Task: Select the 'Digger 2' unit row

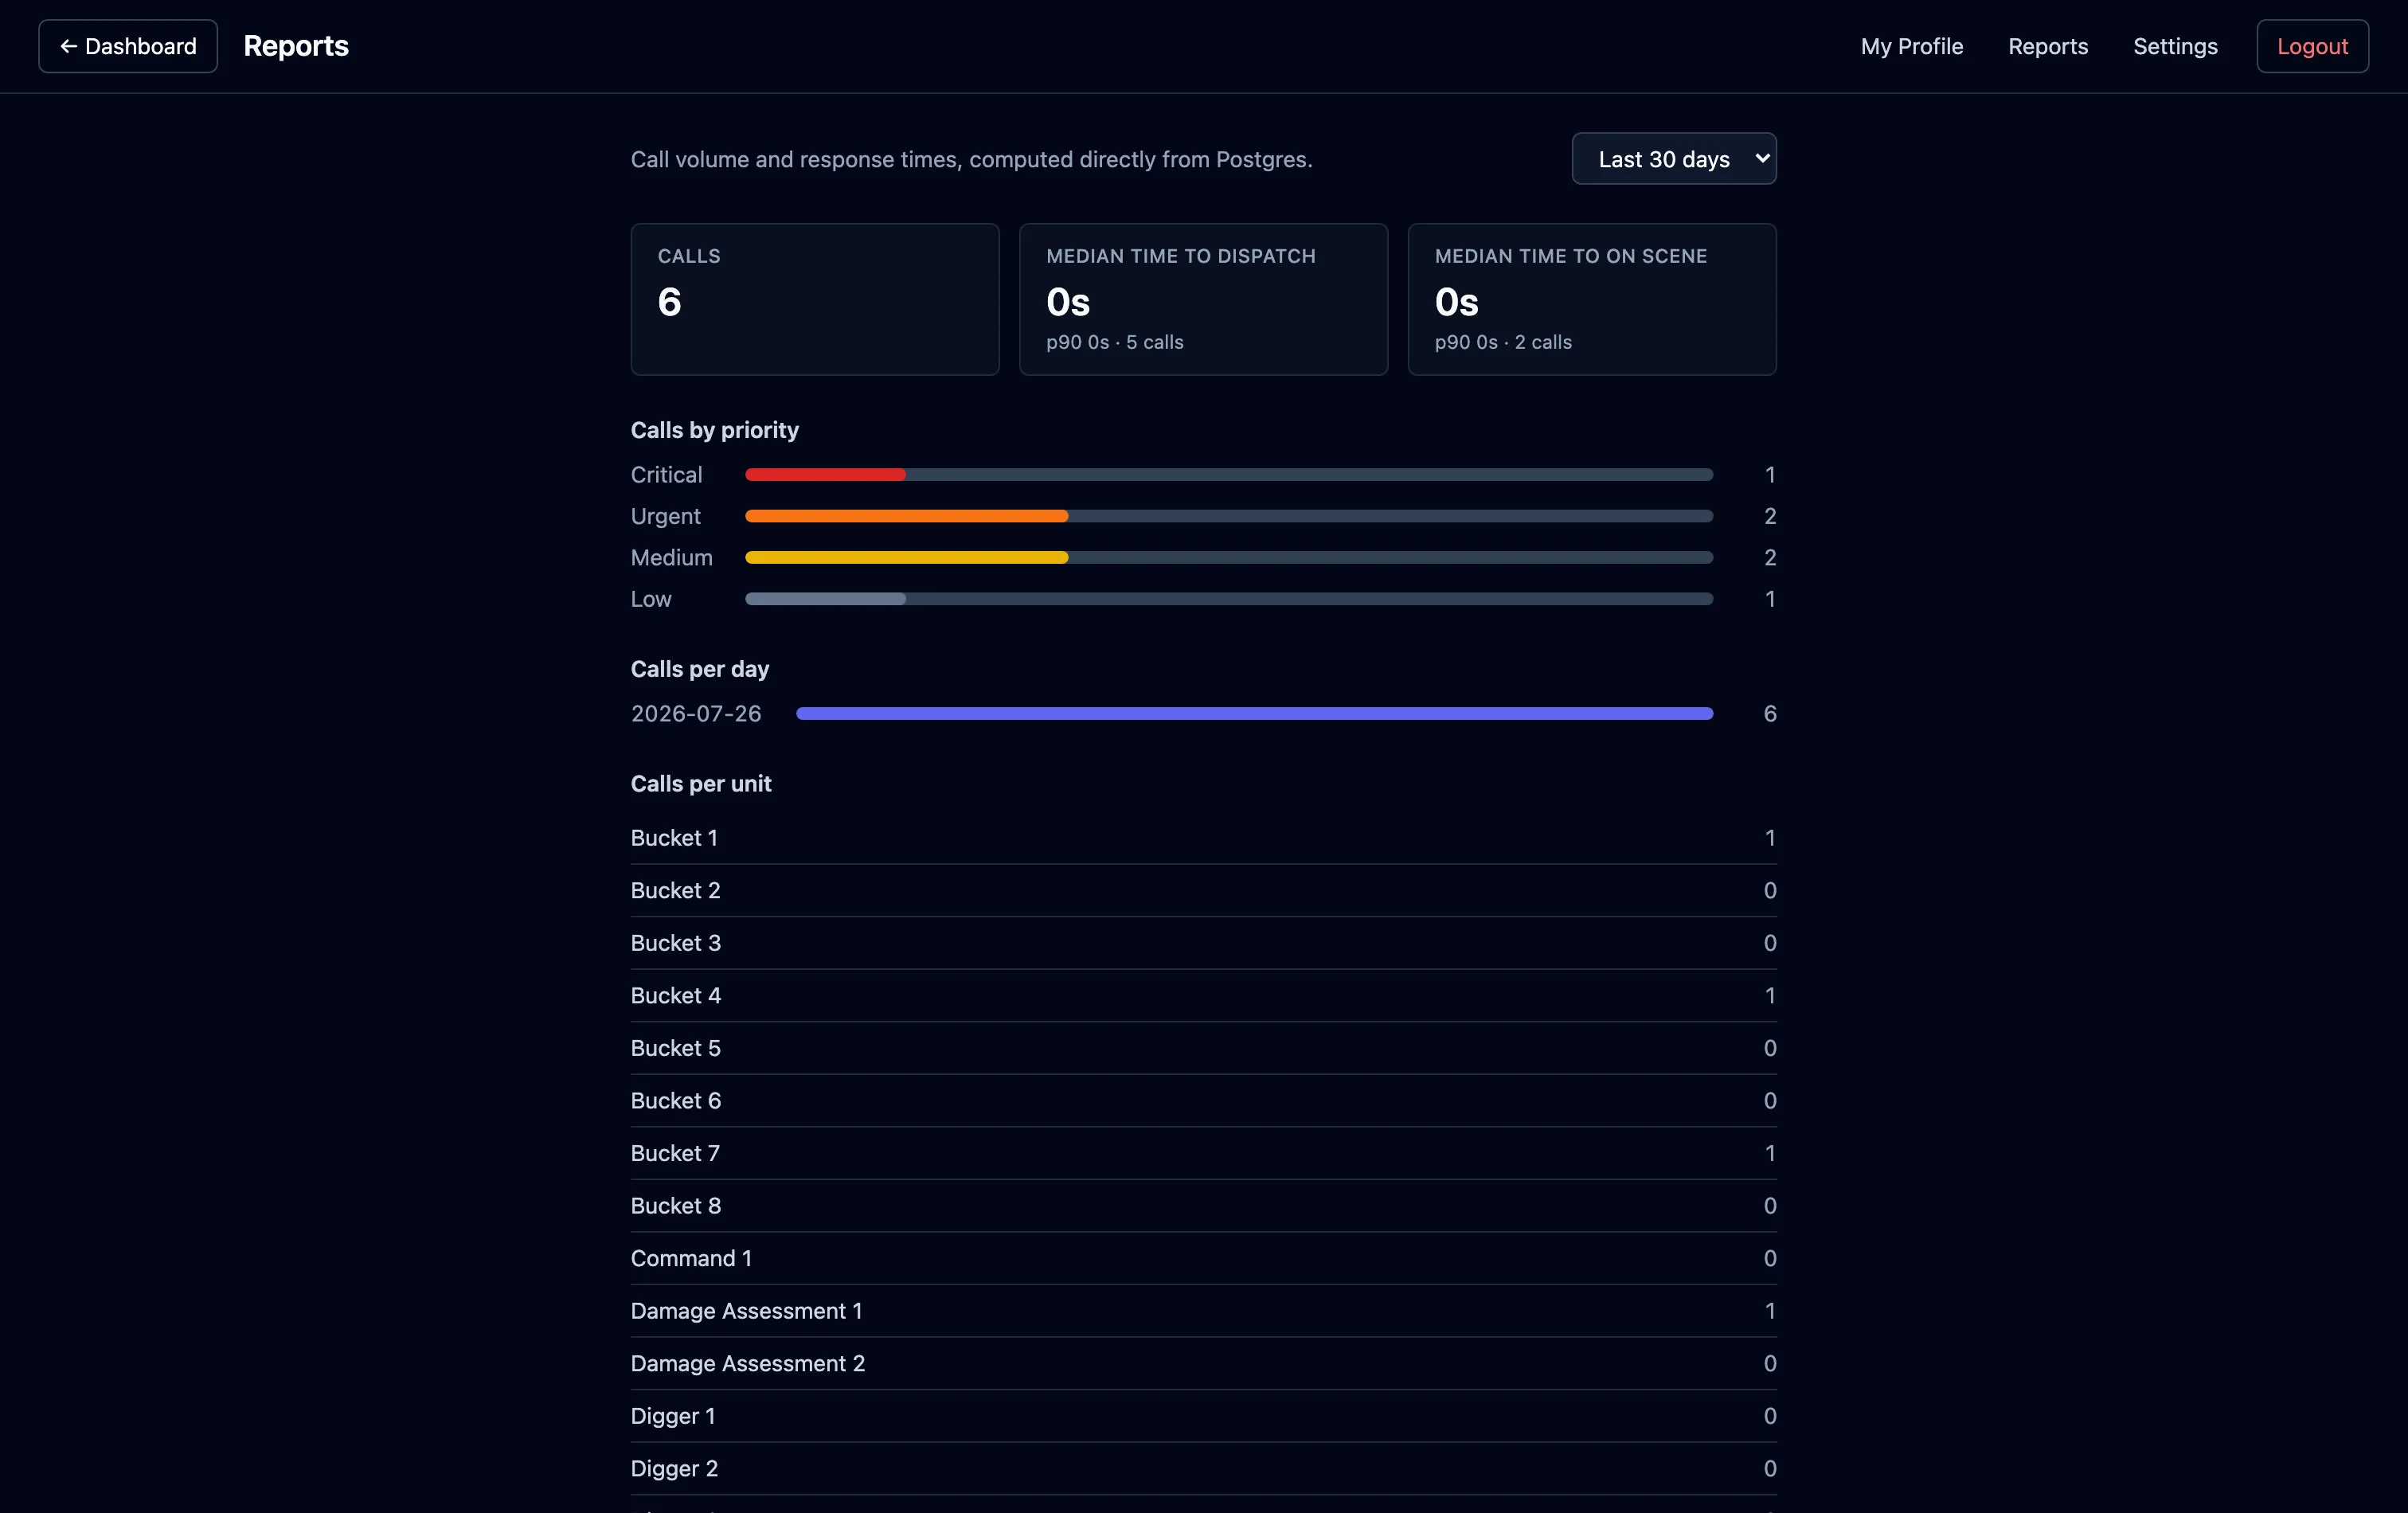Action: [x=1203, y=1468]
